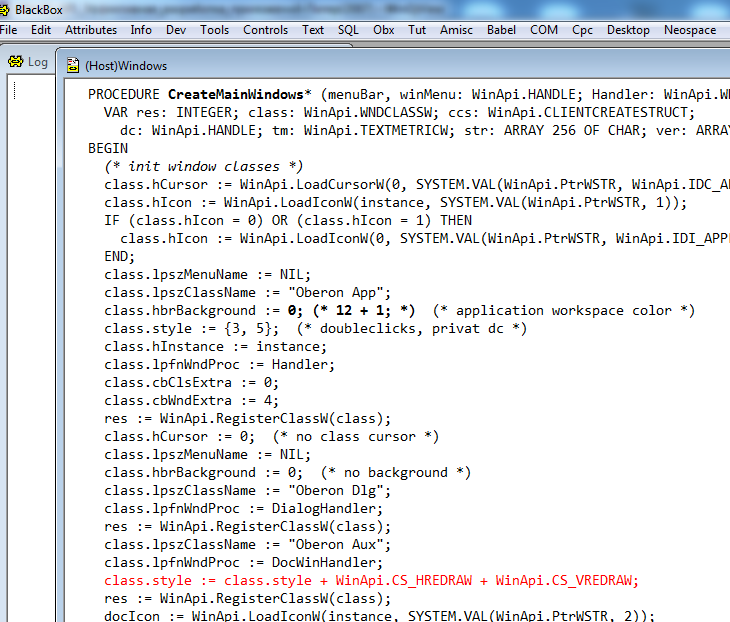Place cursor in red class.style code line
The width and height of the screenshot is (730, 622).
point(370,581)
